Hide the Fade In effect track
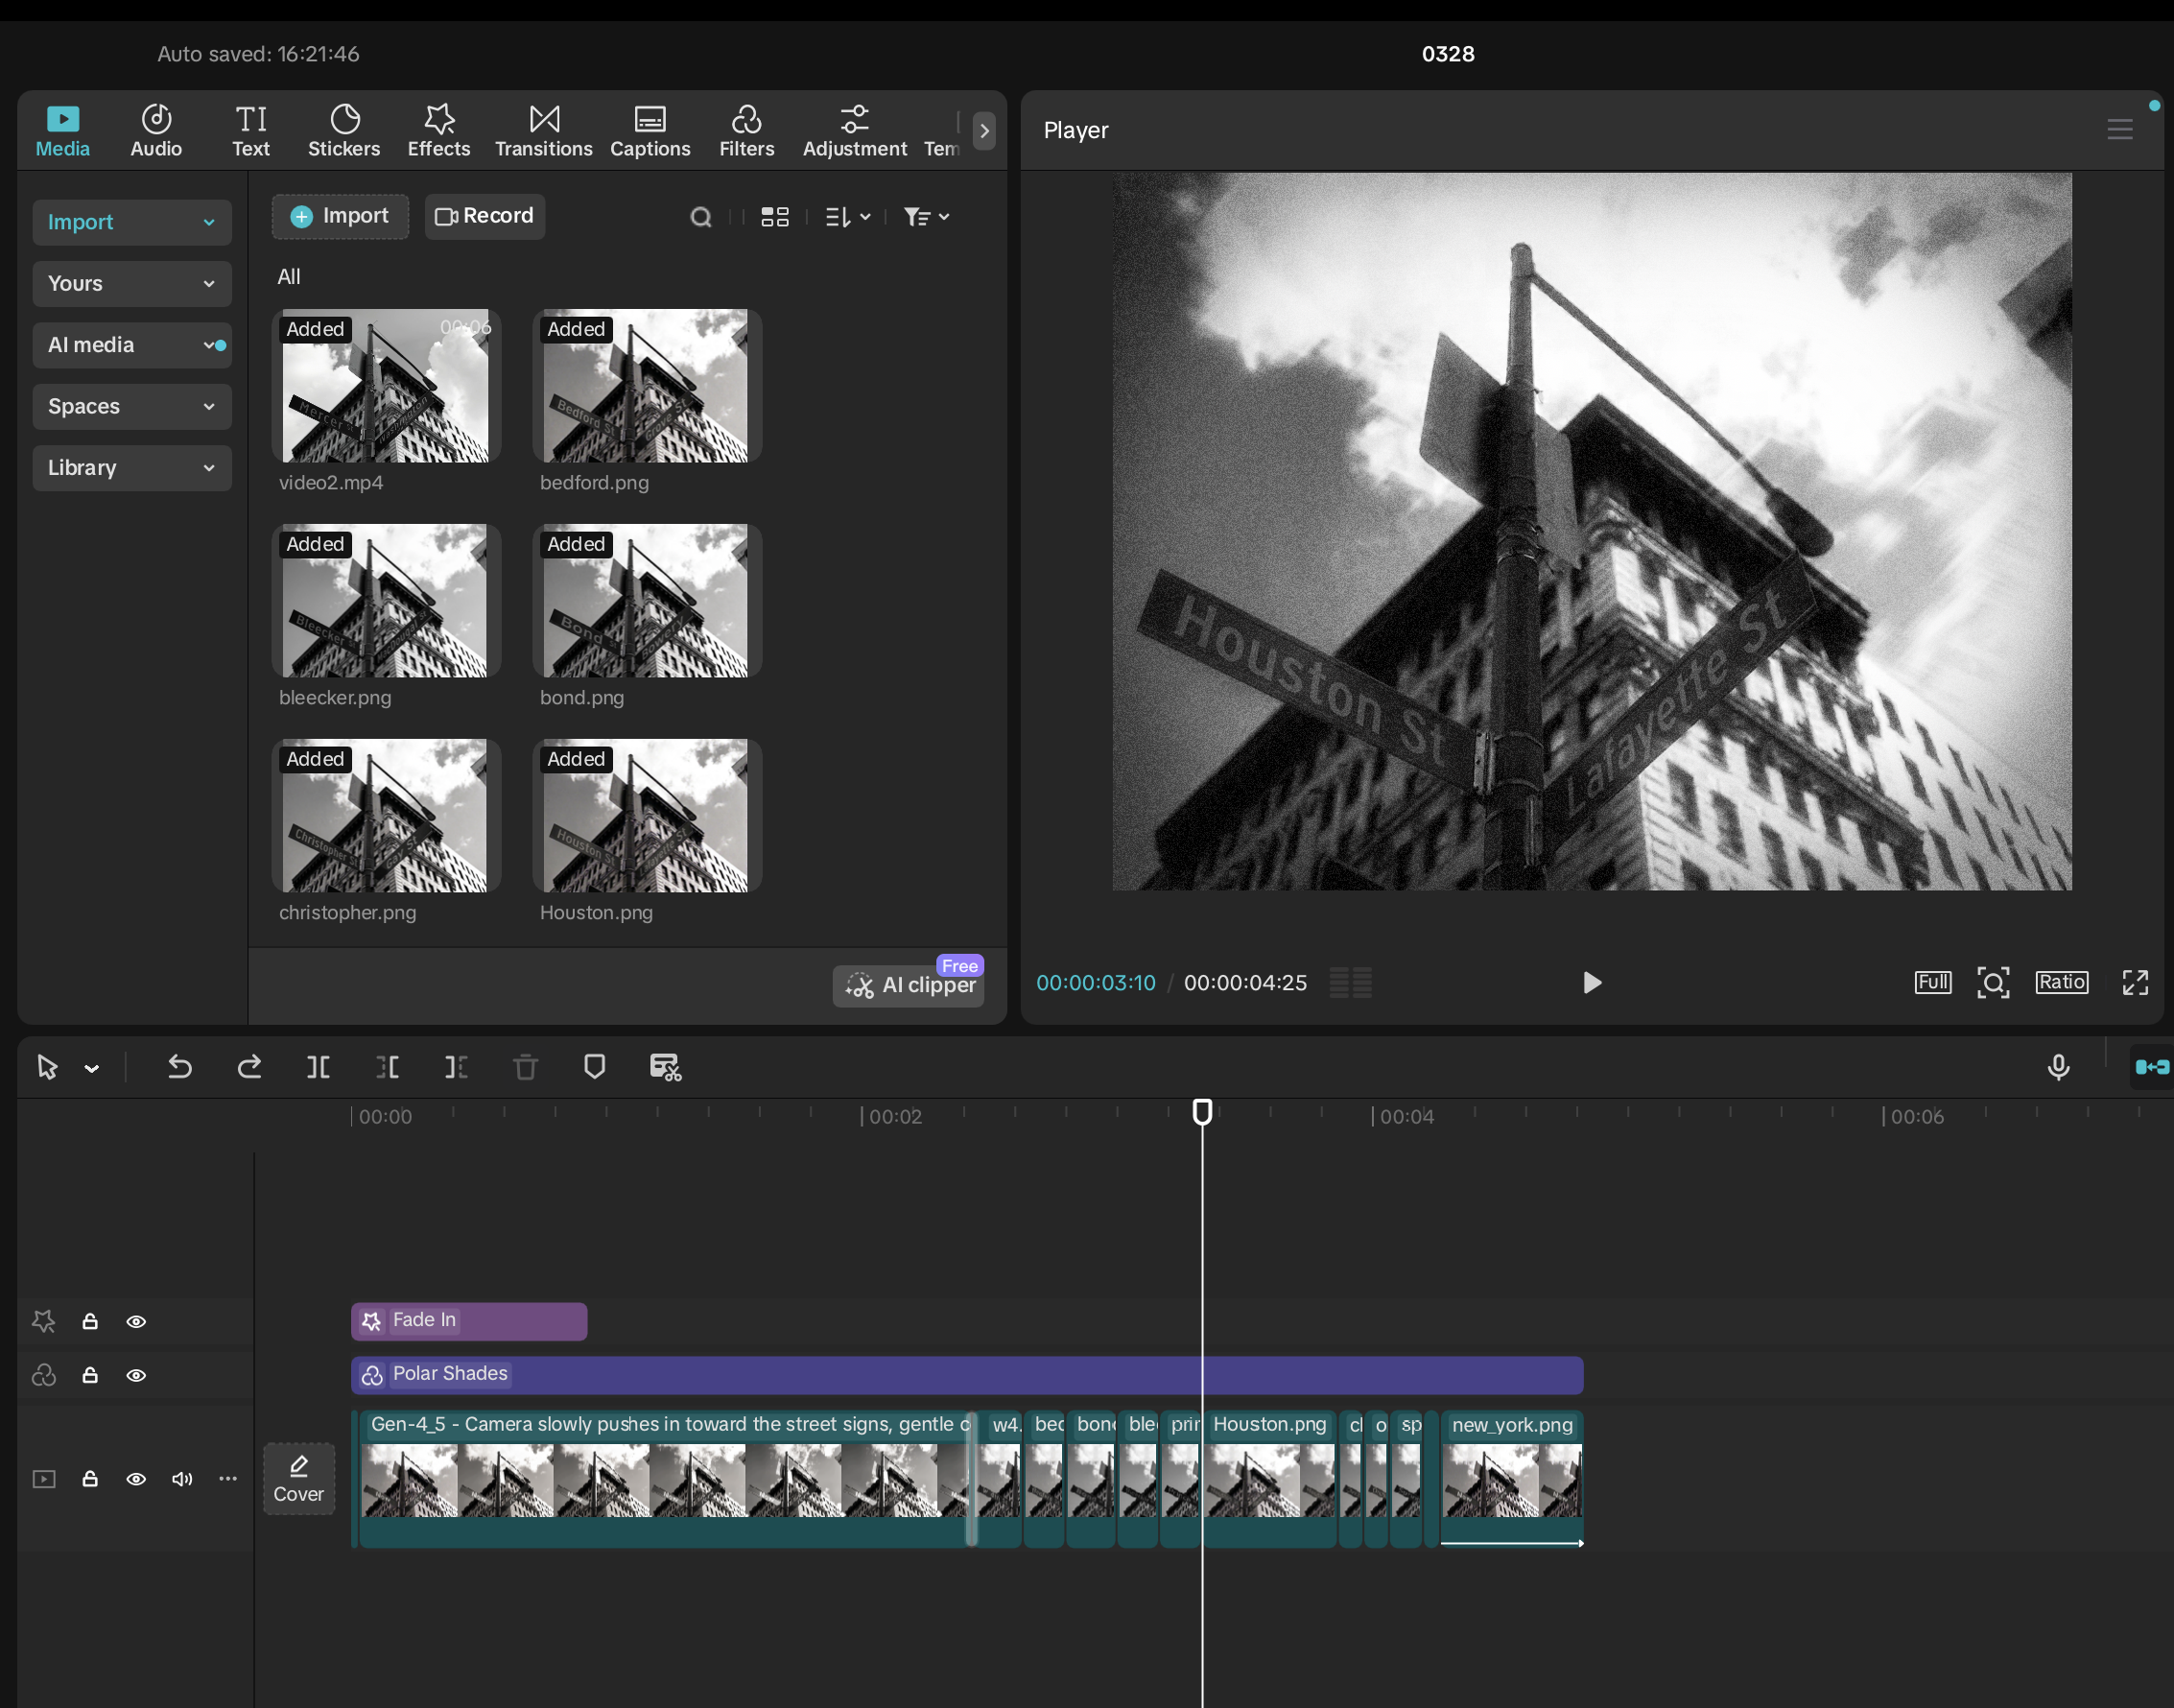This screenshot has width=2174, height=1708. click(137, 1322)
